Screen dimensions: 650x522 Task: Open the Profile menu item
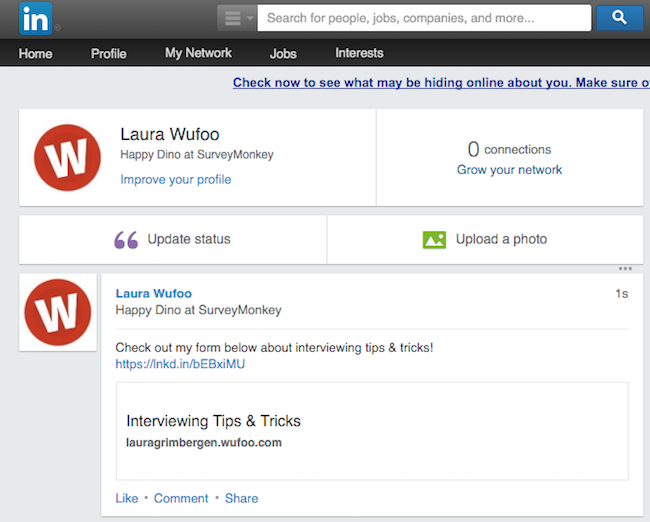(109, 53)
